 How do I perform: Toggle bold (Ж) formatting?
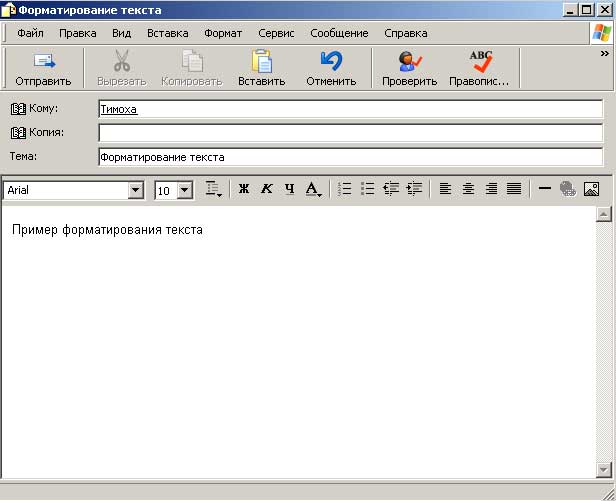click(243, 189)
